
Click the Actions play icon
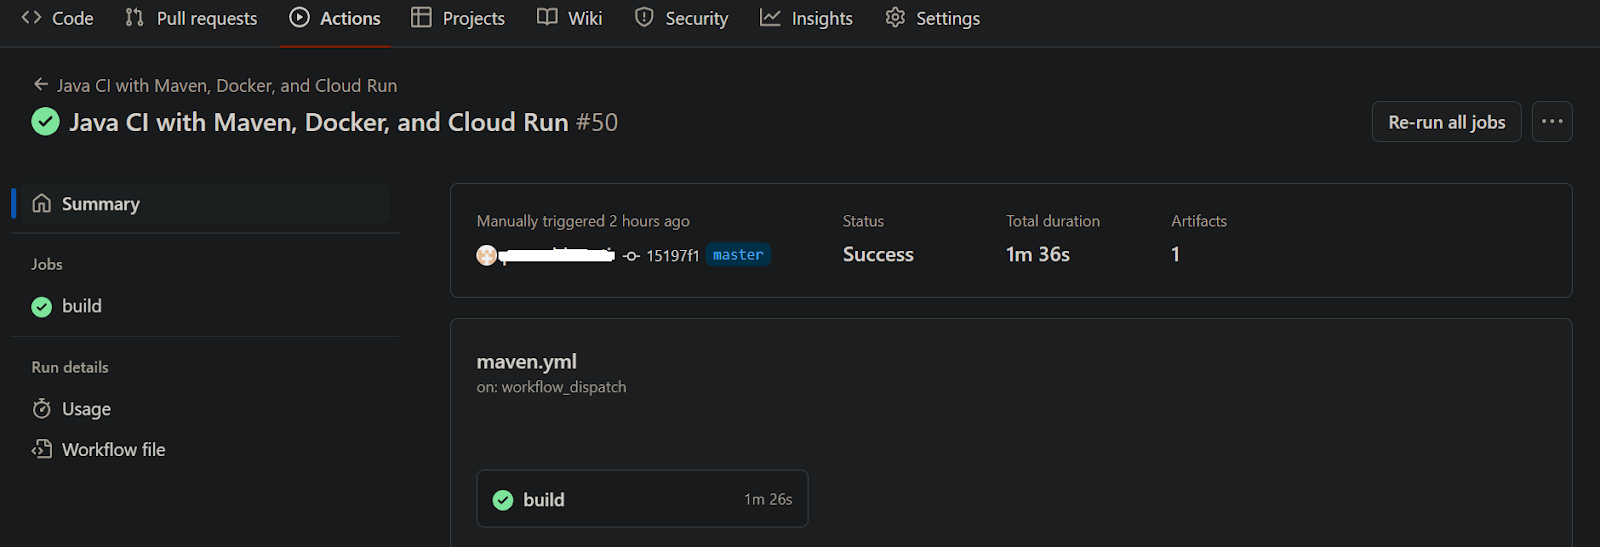click(299, 17)
